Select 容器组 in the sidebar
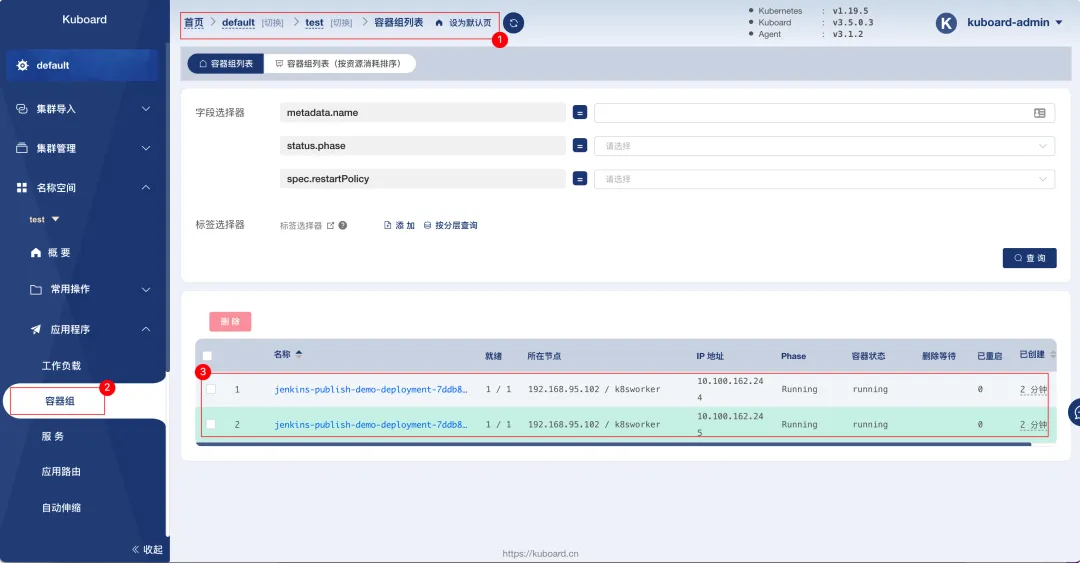Image resolution: width=1080 pixels, height=563 pixels. tap(58, 401)
